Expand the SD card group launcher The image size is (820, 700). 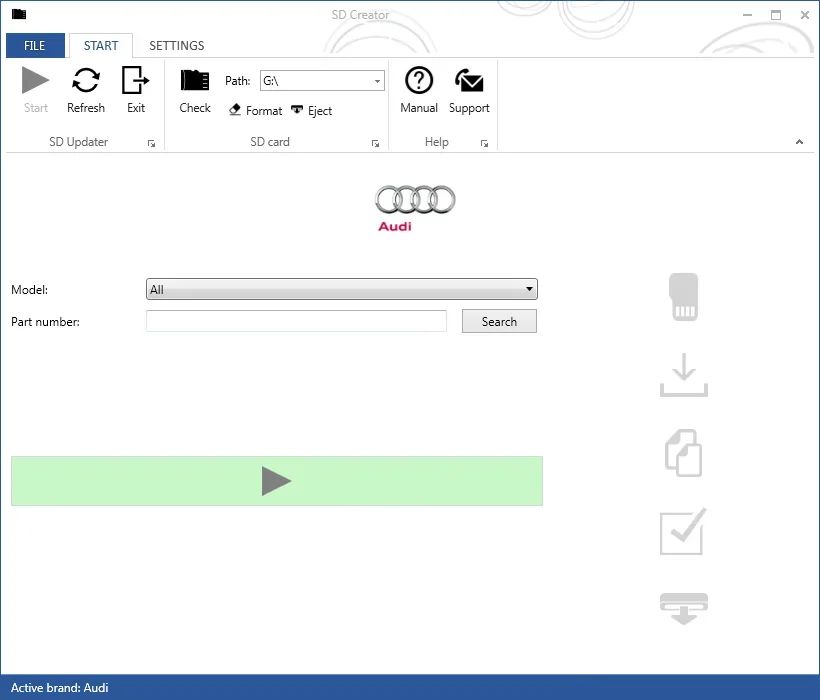[375, 143]
